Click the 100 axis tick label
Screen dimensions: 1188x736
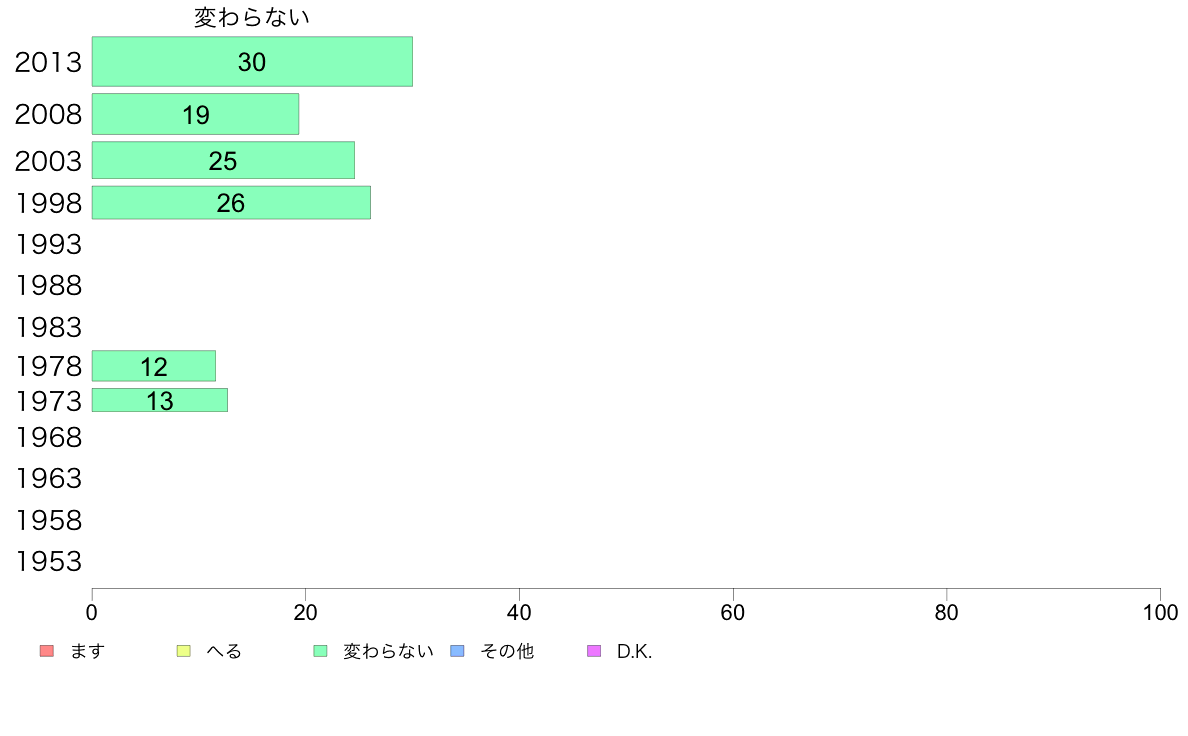[x=1160, y=612]
